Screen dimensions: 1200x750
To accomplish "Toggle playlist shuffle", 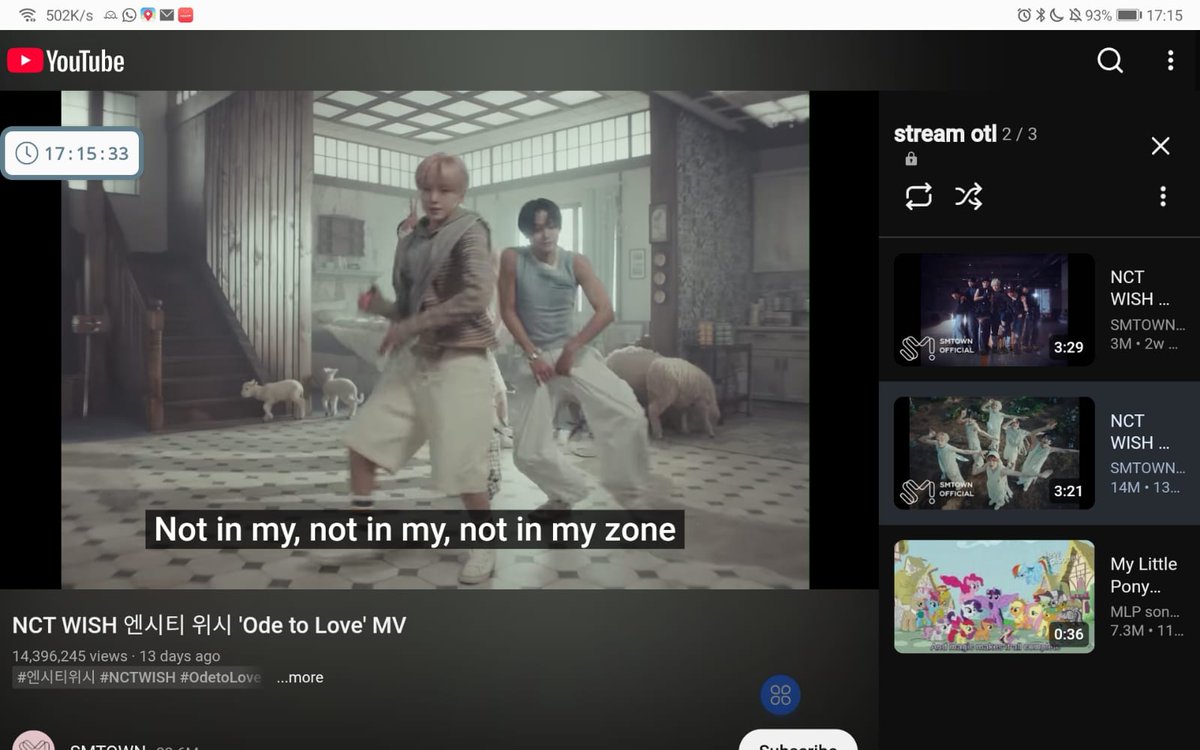I will coord(968,197).
